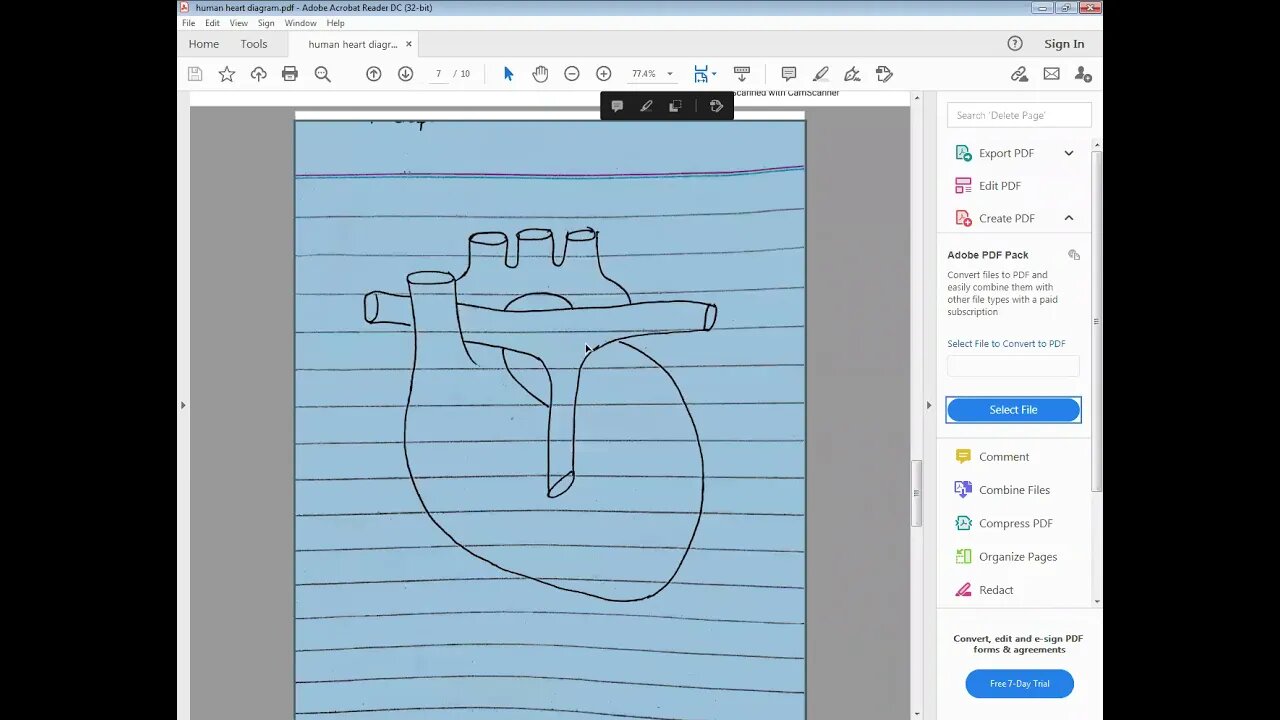Open the page fit options dropdown arrow
The image size is (1280, 720).
pyautogui.click(x=714, y=74)
